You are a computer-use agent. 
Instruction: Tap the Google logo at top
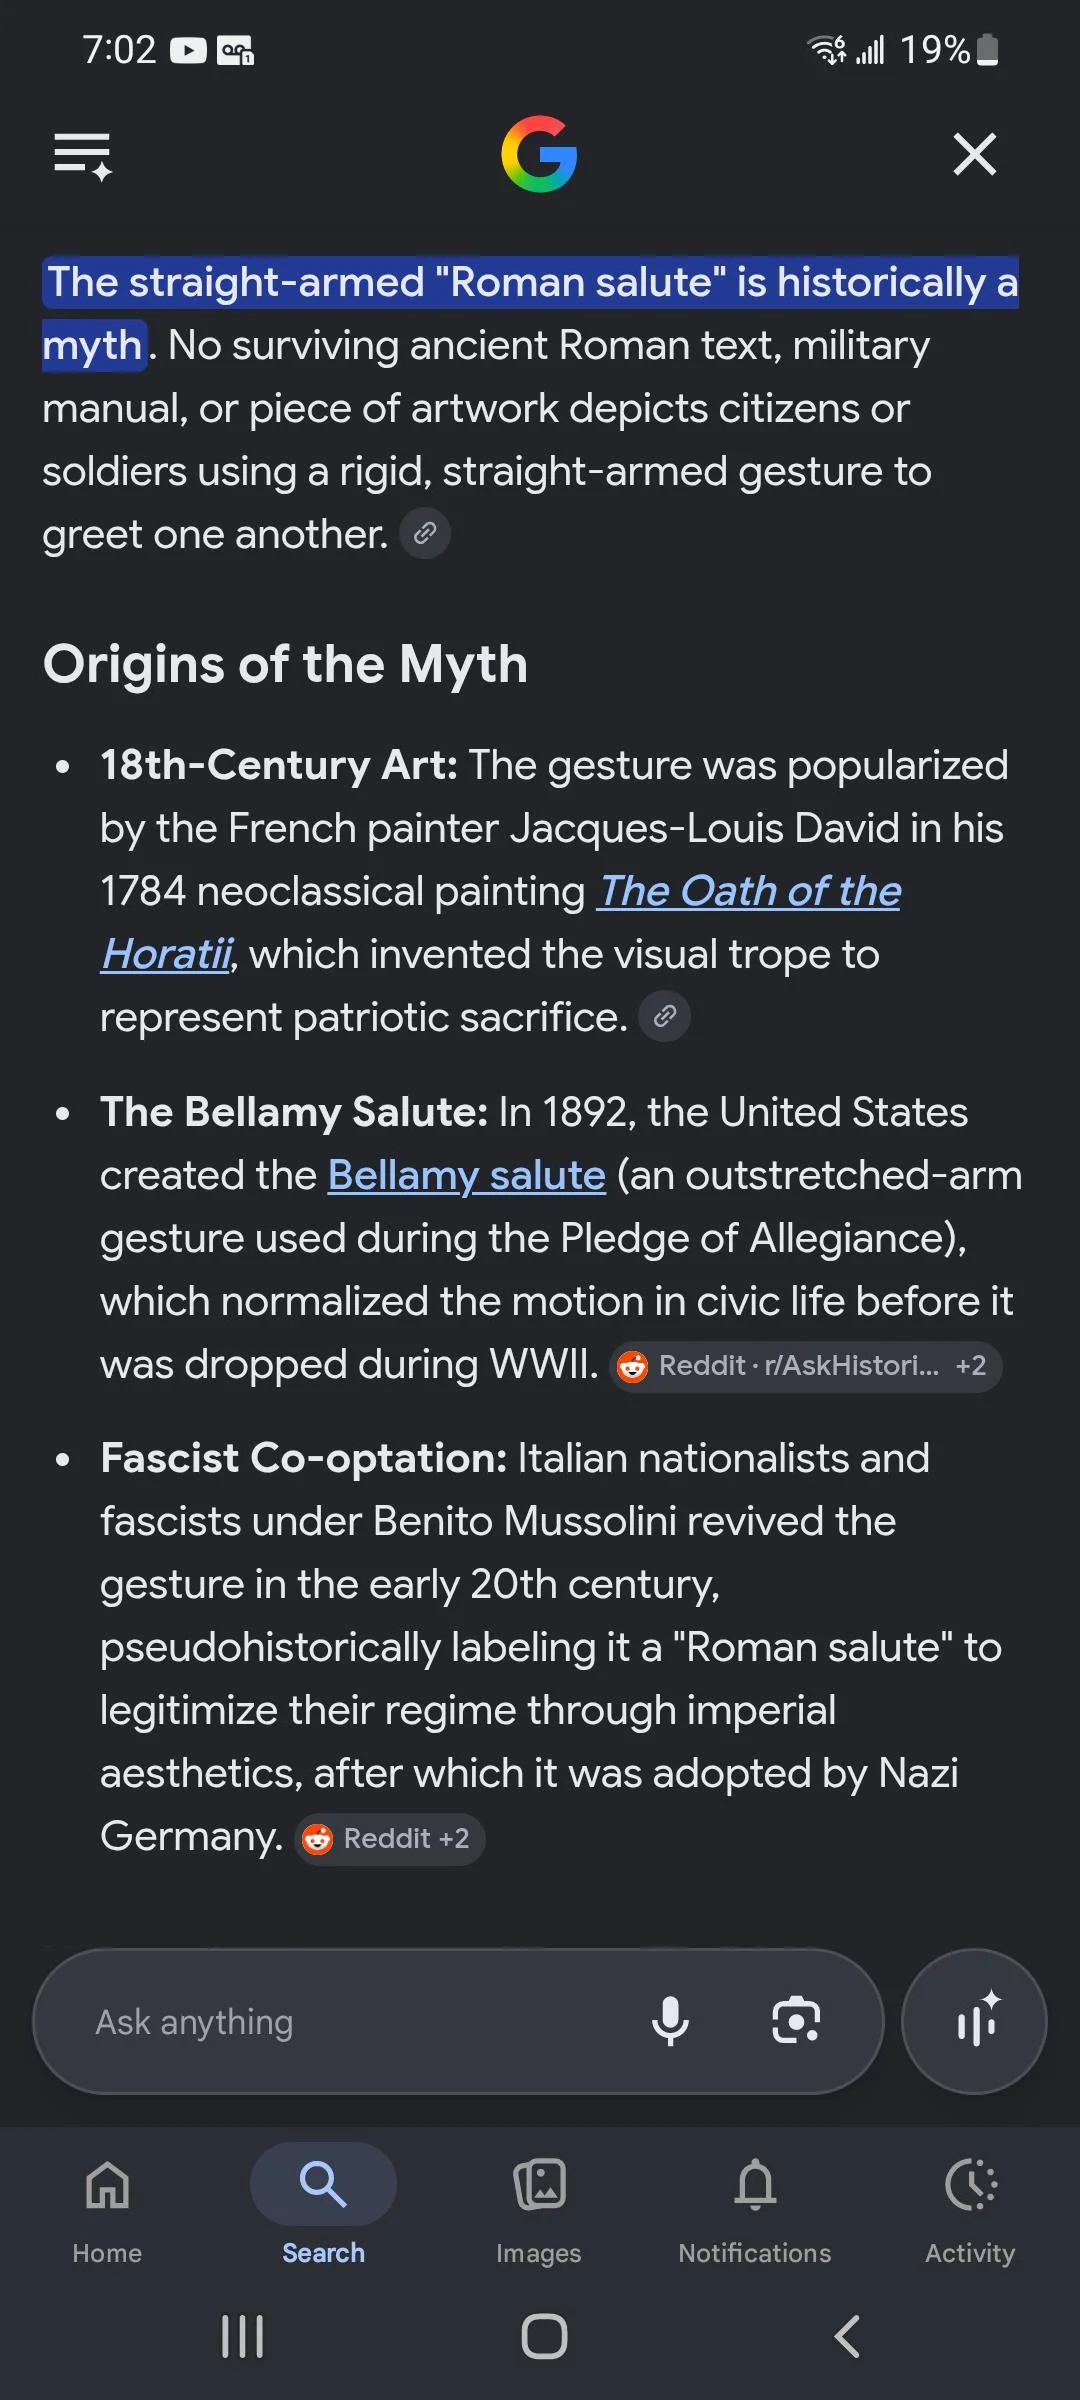(x=539, y=154)
